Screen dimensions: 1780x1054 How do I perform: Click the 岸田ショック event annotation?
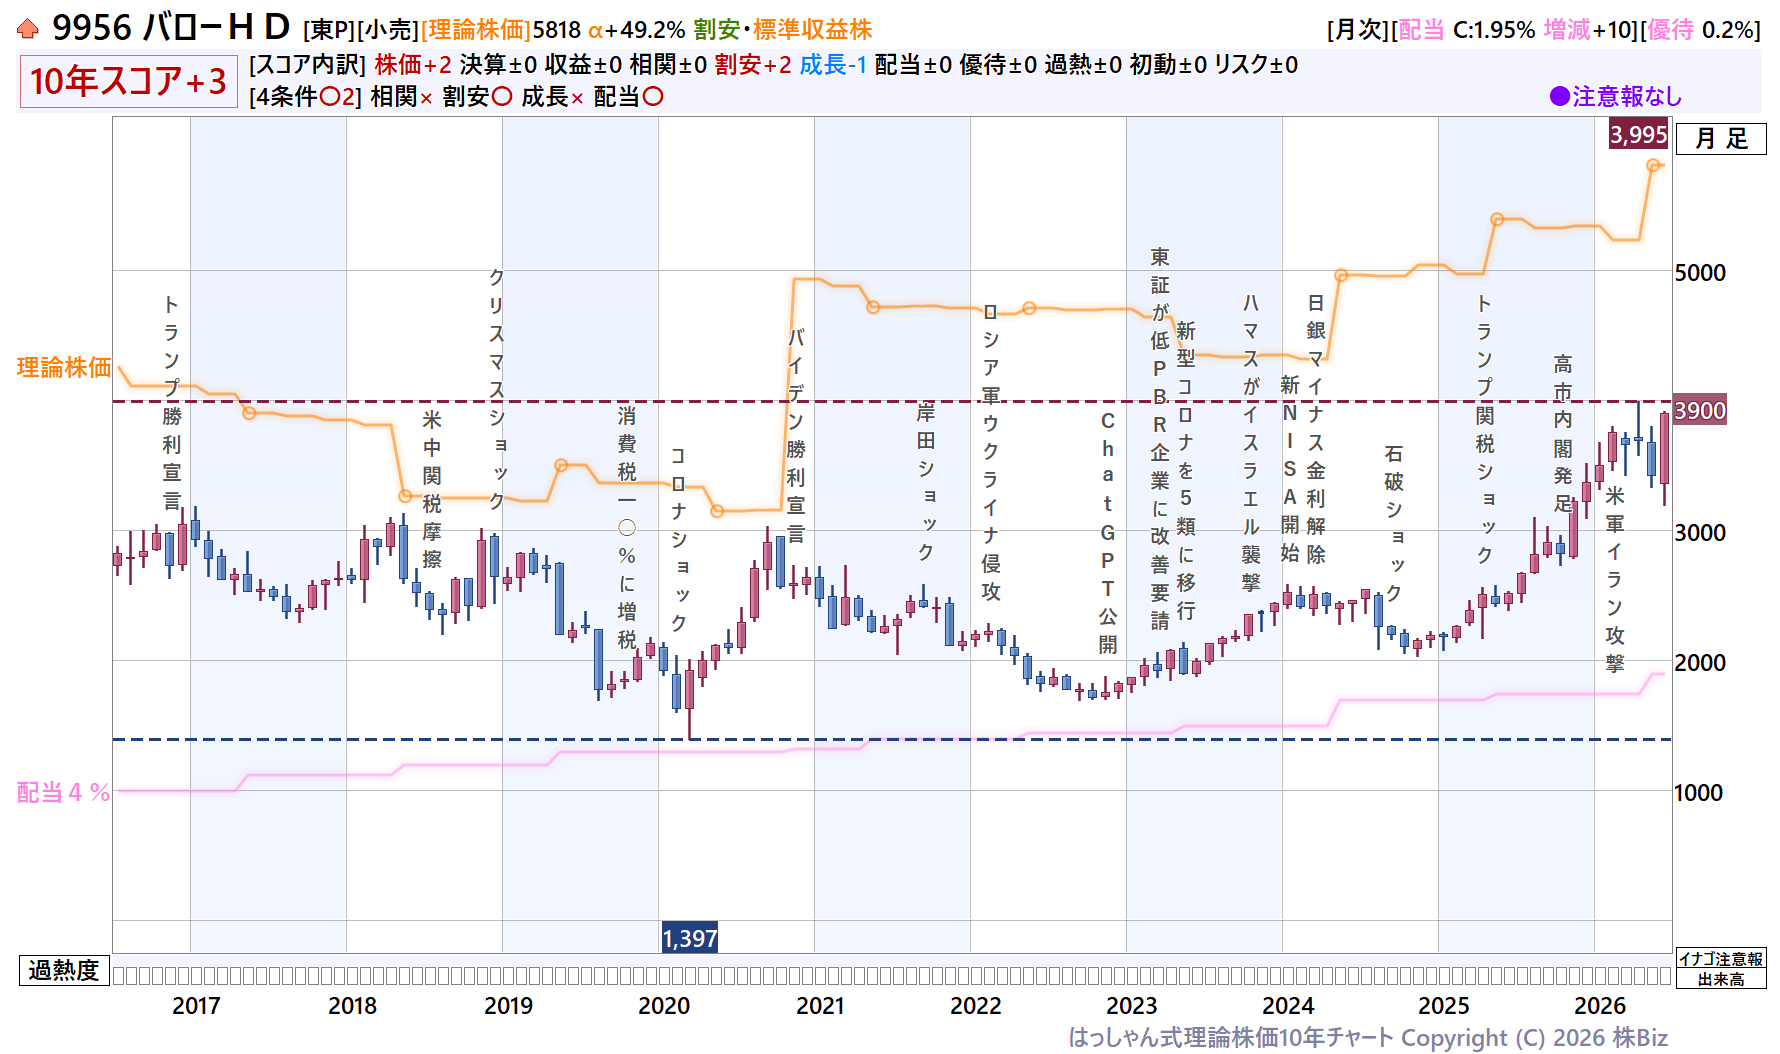pyautogui.click(x=926, y=482)
